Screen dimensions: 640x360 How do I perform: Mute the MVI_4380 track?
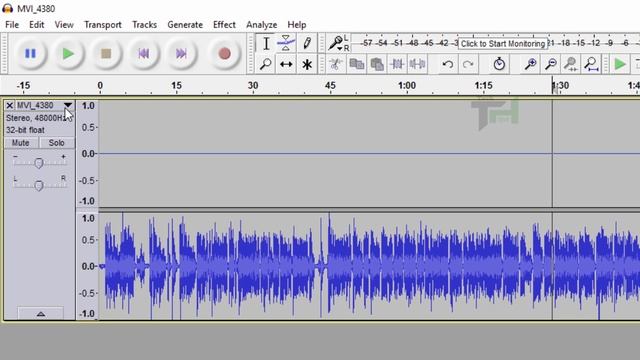[x=21, y=143]
